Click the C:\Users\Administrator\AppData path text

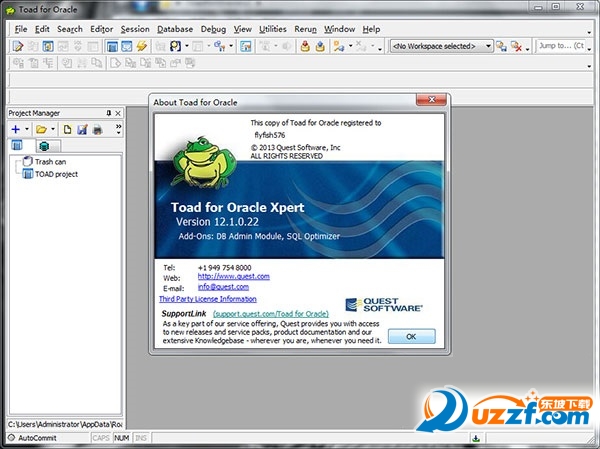click(65, 424)
